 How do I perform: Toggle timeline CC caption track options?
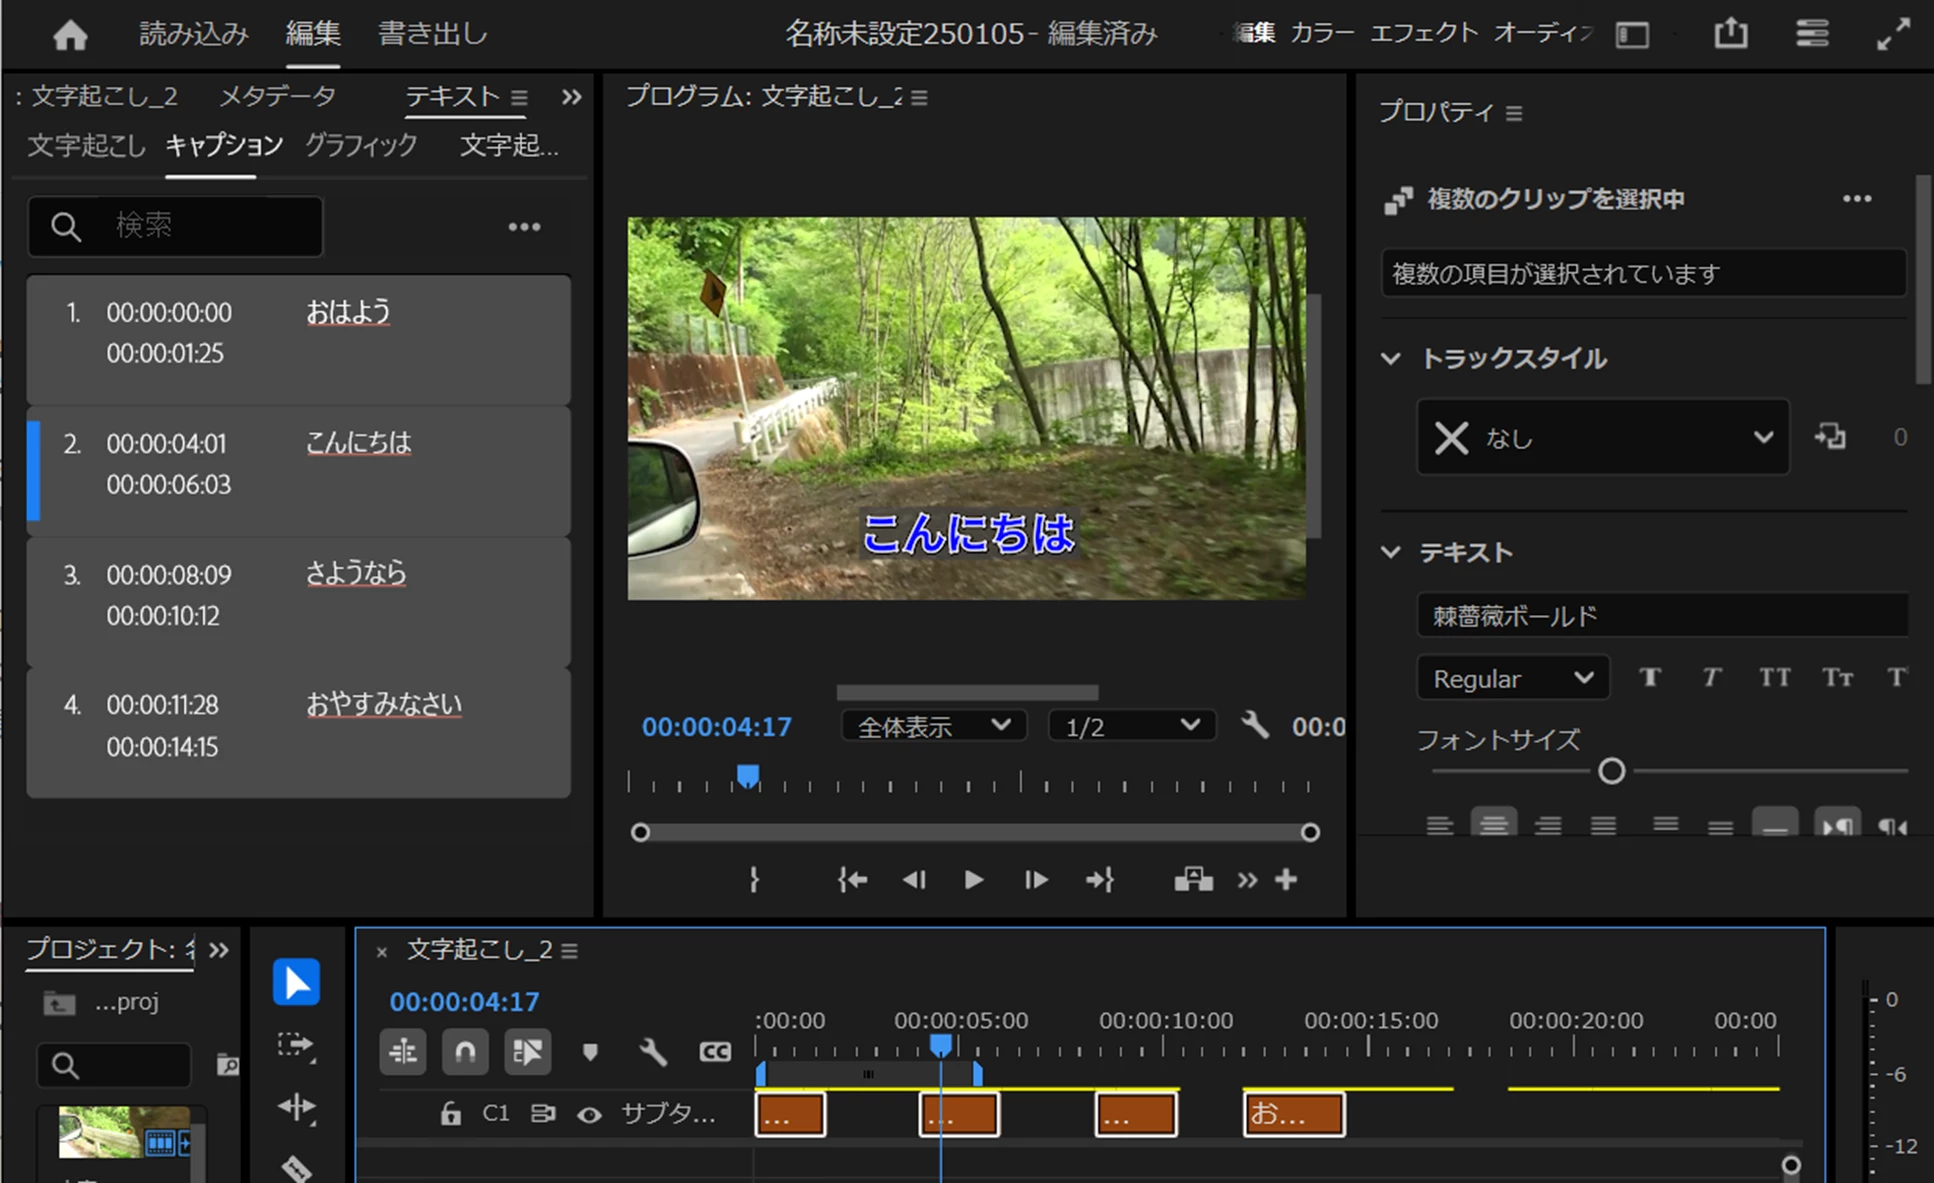click(x=715, y=1052)
